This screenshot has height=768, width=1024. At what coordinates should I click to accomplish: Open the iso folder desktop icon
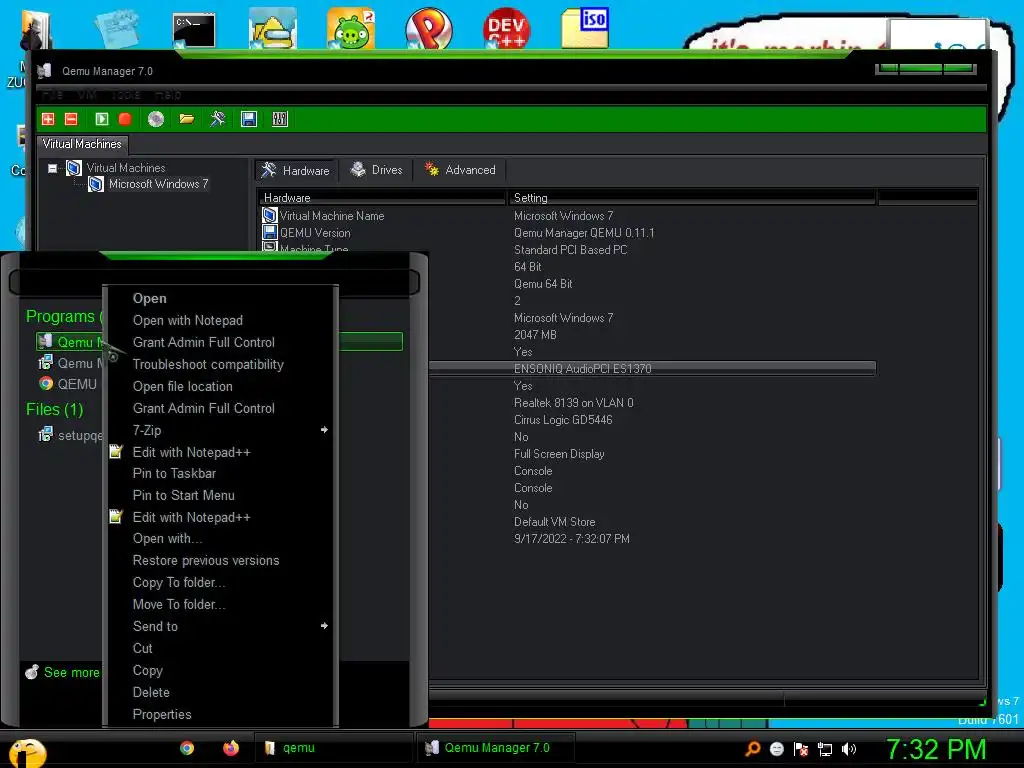coord(585,27)
